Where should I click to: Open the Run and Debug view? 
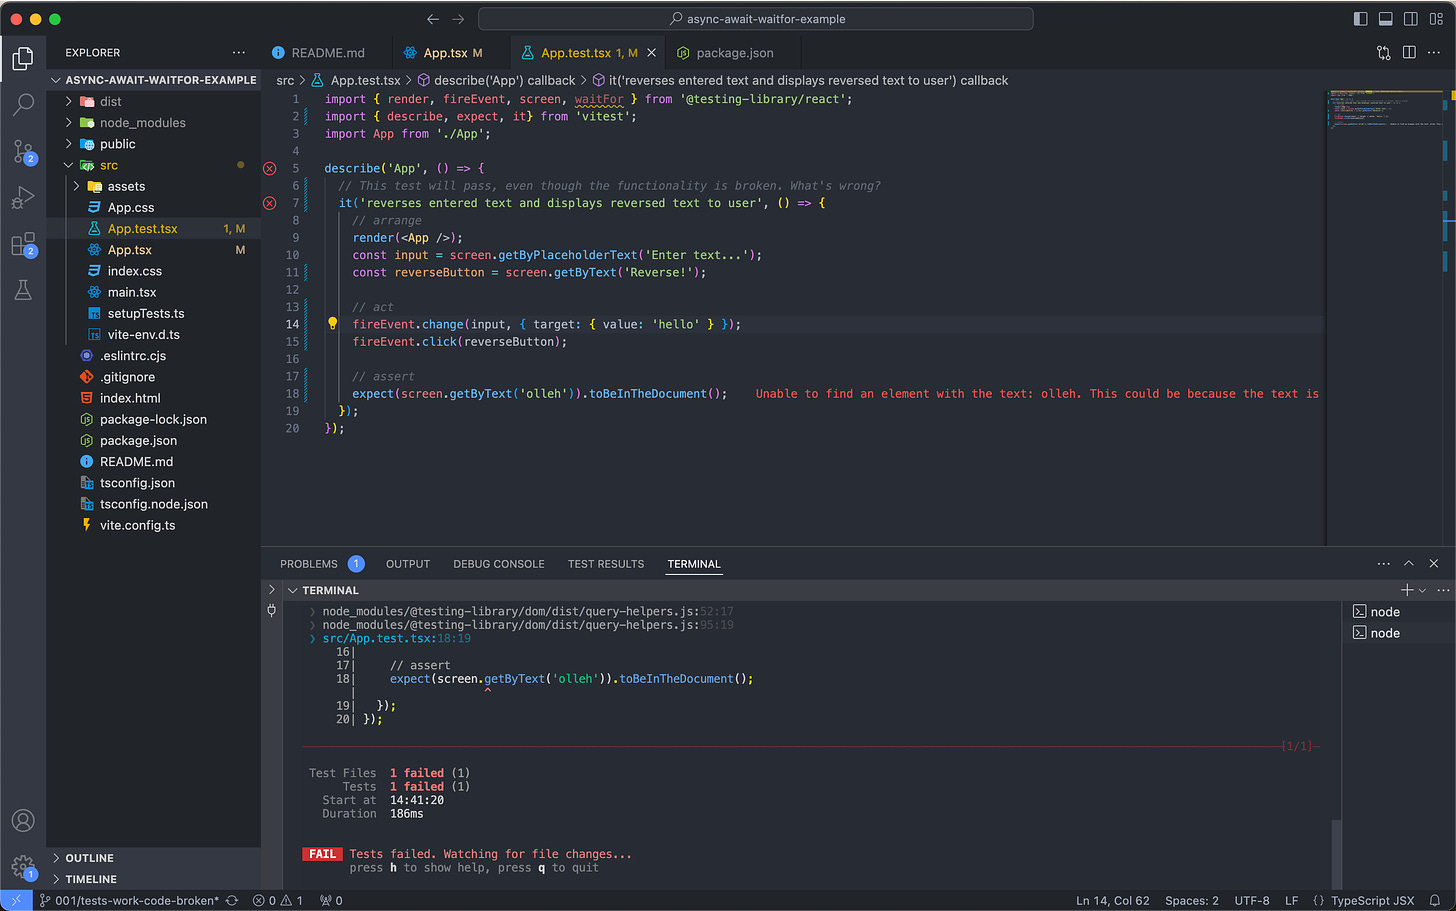23,197
